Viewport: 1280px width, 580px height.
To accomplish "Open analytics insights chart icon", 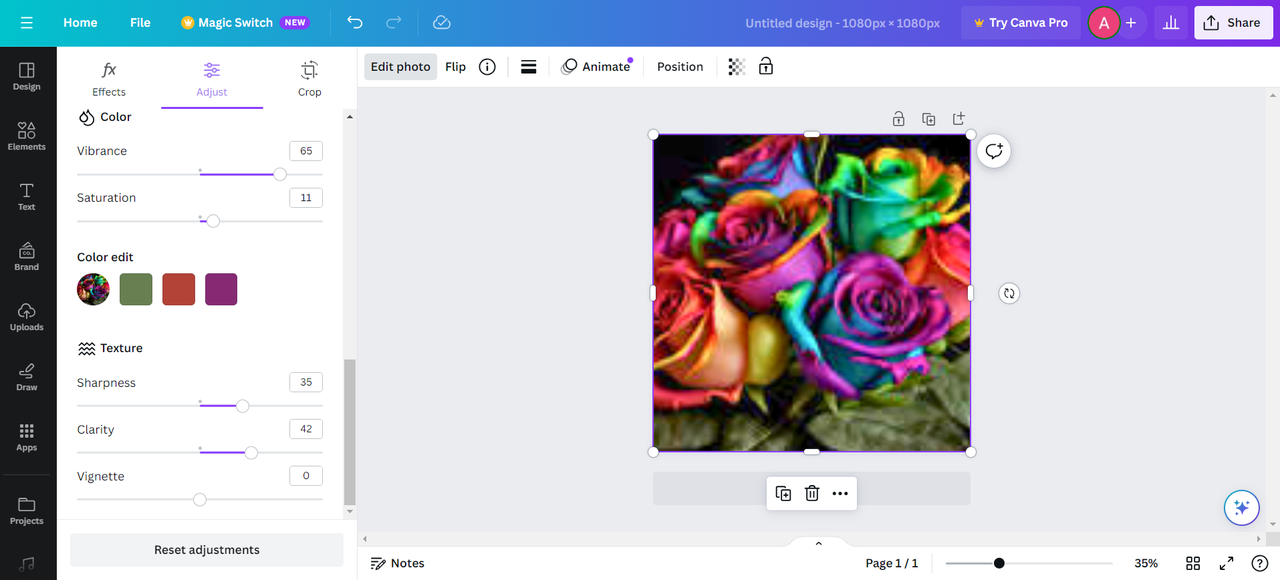I will click(1170, 22).
